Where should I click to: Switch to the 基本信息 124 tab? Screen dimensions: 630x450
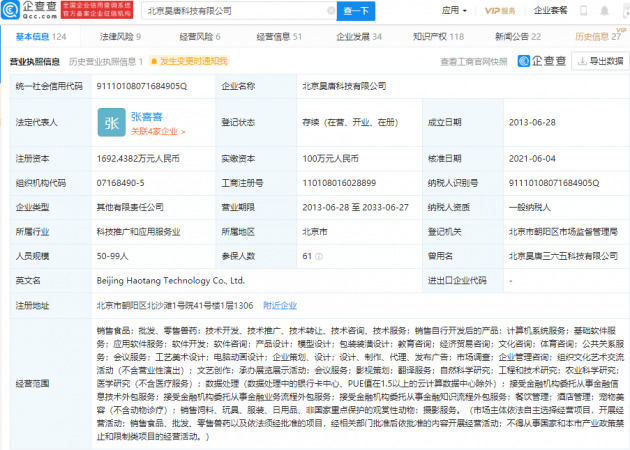41,37
